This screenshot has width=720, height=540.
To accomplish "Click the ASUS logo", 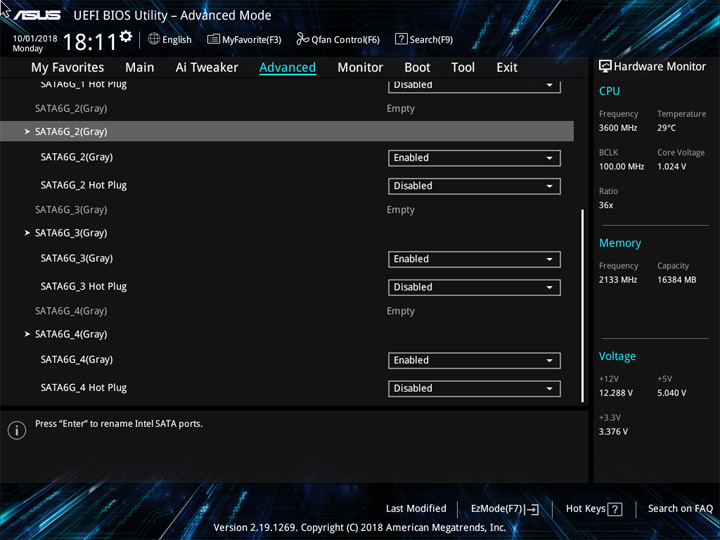I will click(37, 15).
